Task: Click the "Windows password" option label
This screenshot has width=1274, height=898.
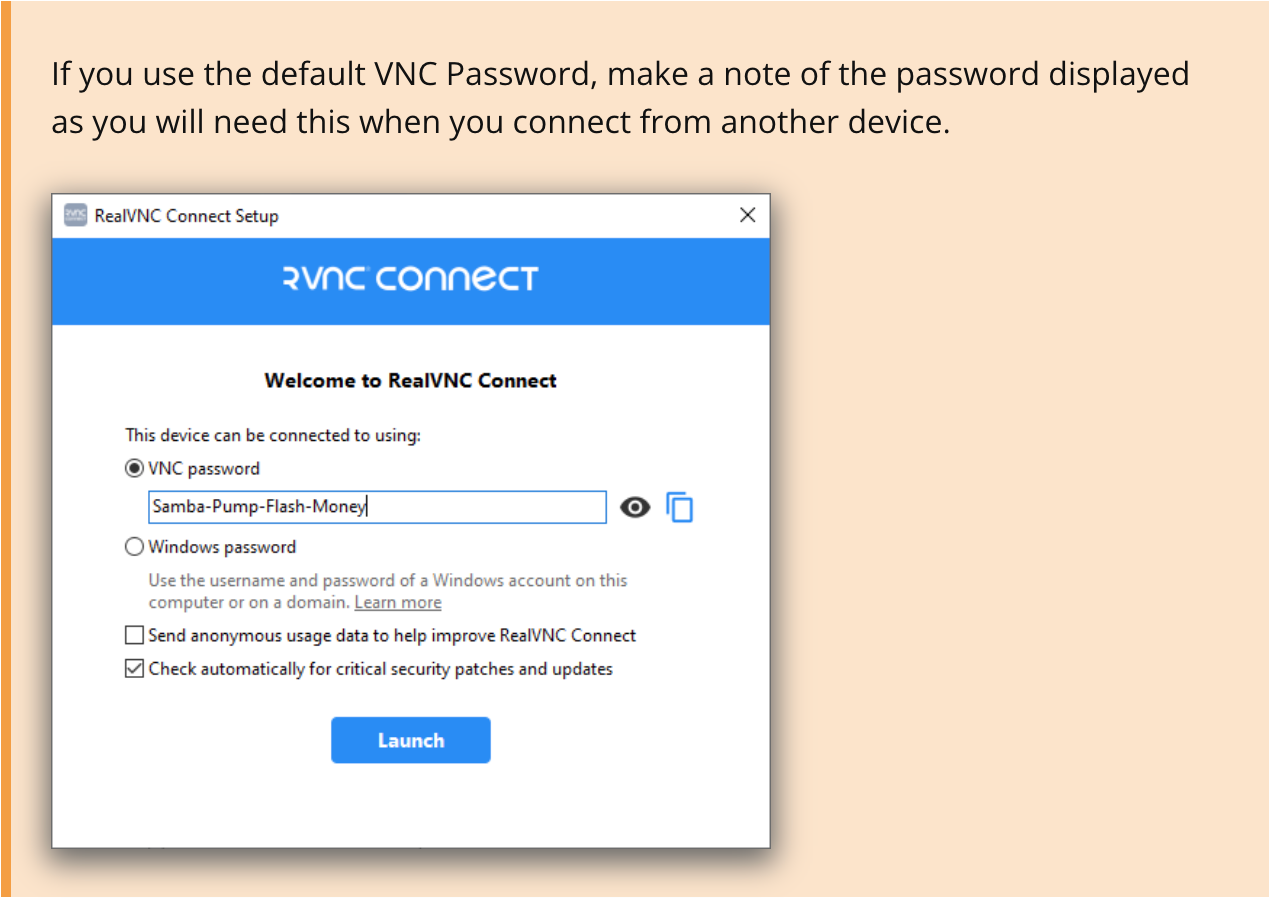Action: coord(222,547)
